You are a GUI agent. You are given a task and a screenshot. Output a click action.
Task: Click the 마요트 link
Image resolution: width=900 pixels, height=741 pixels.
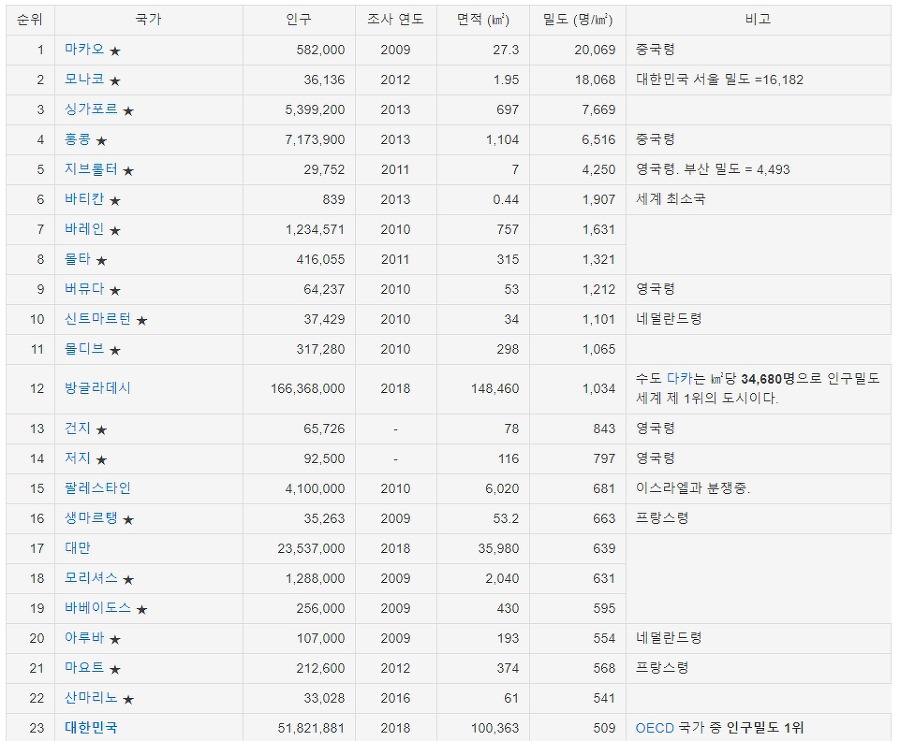tap(84, 668)
